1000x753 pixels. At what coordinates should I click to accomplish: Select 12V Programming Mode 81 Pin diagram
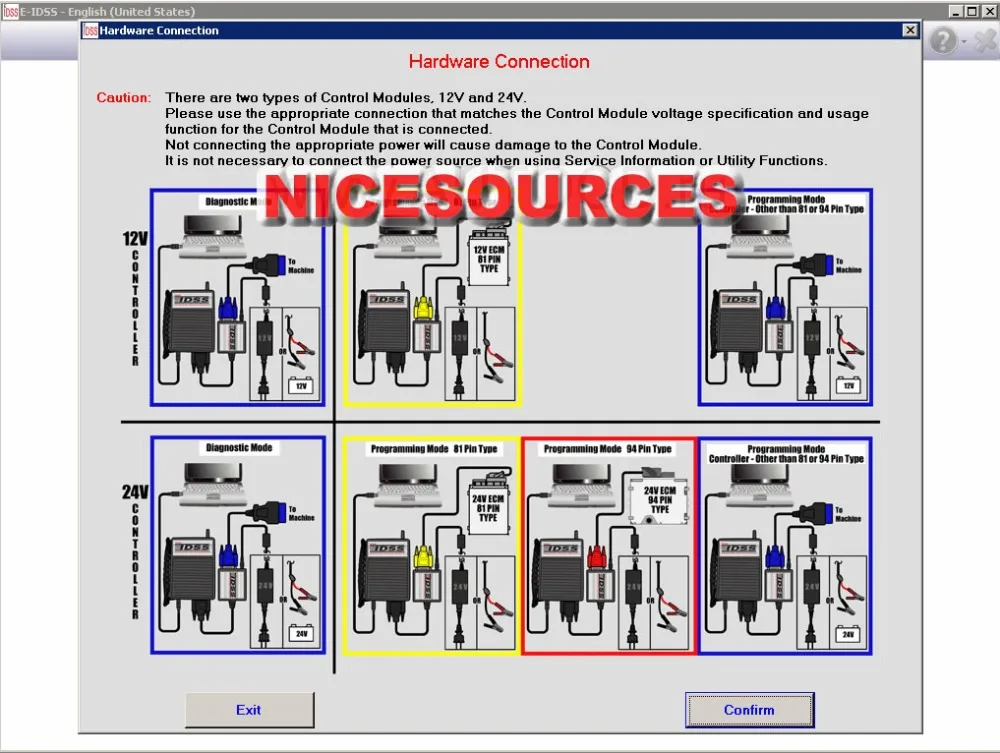point(432,297)
